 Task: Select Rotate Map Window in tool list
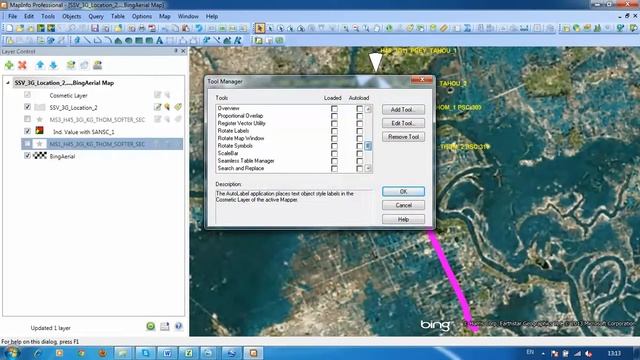pyautogui.click(x=240, y=138)
